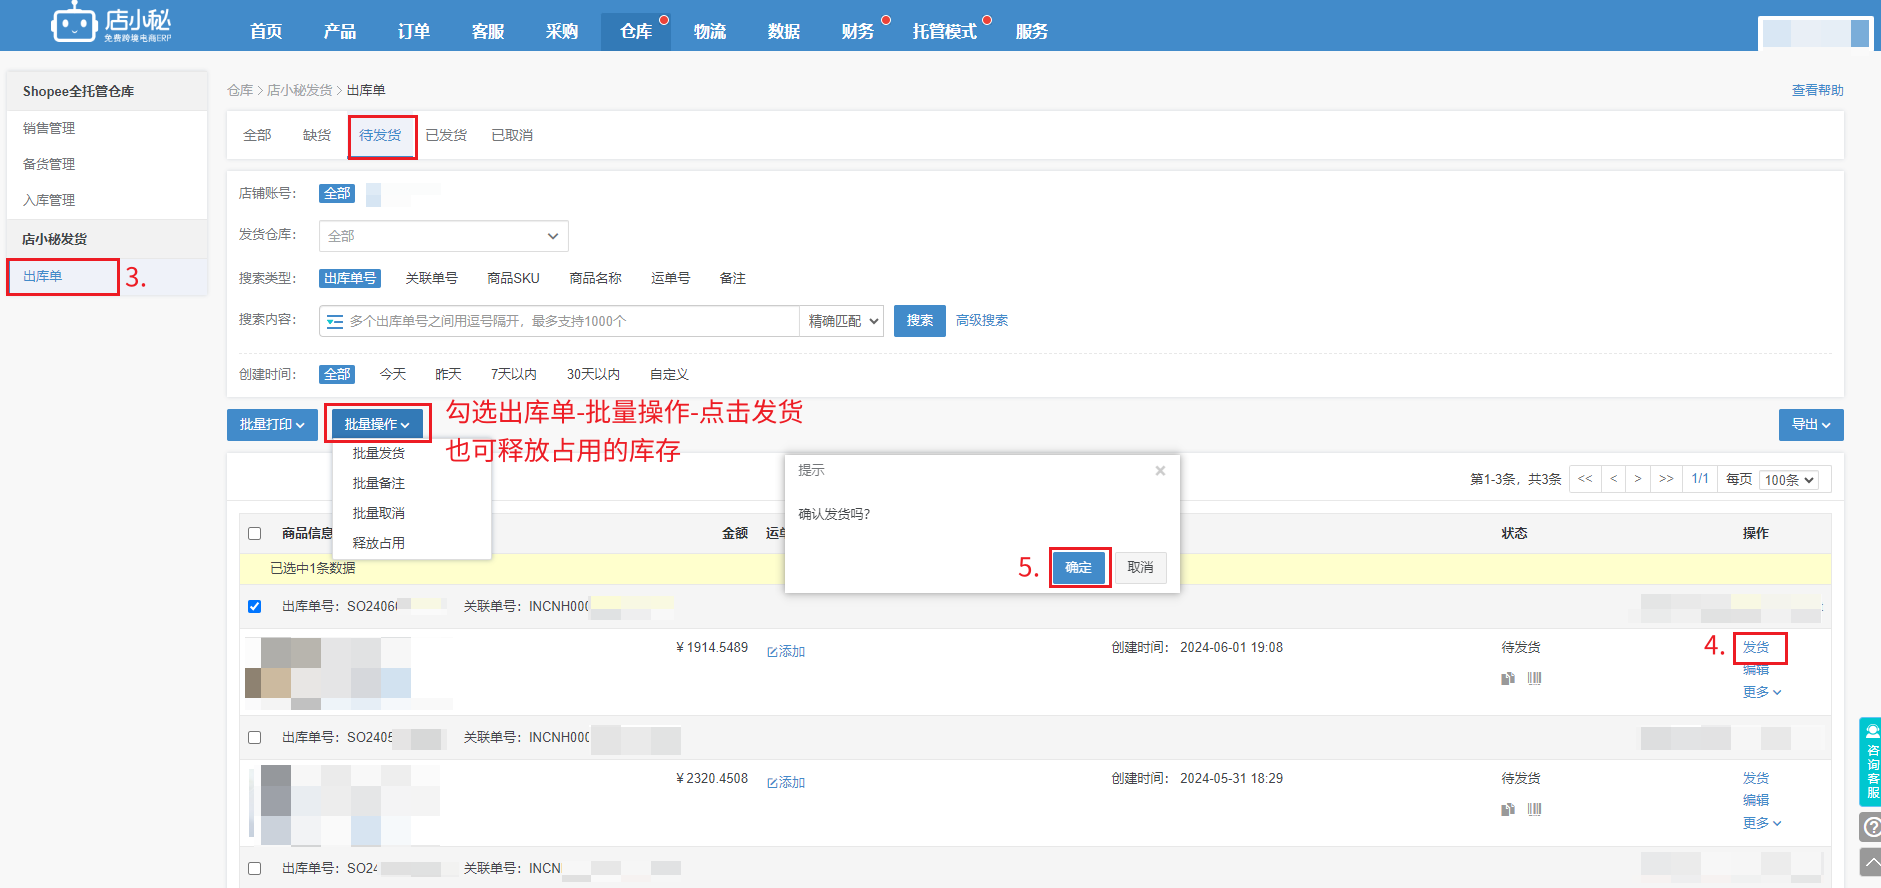
Task: Click barcode icon in first order row
Action: click(1534, 679)
